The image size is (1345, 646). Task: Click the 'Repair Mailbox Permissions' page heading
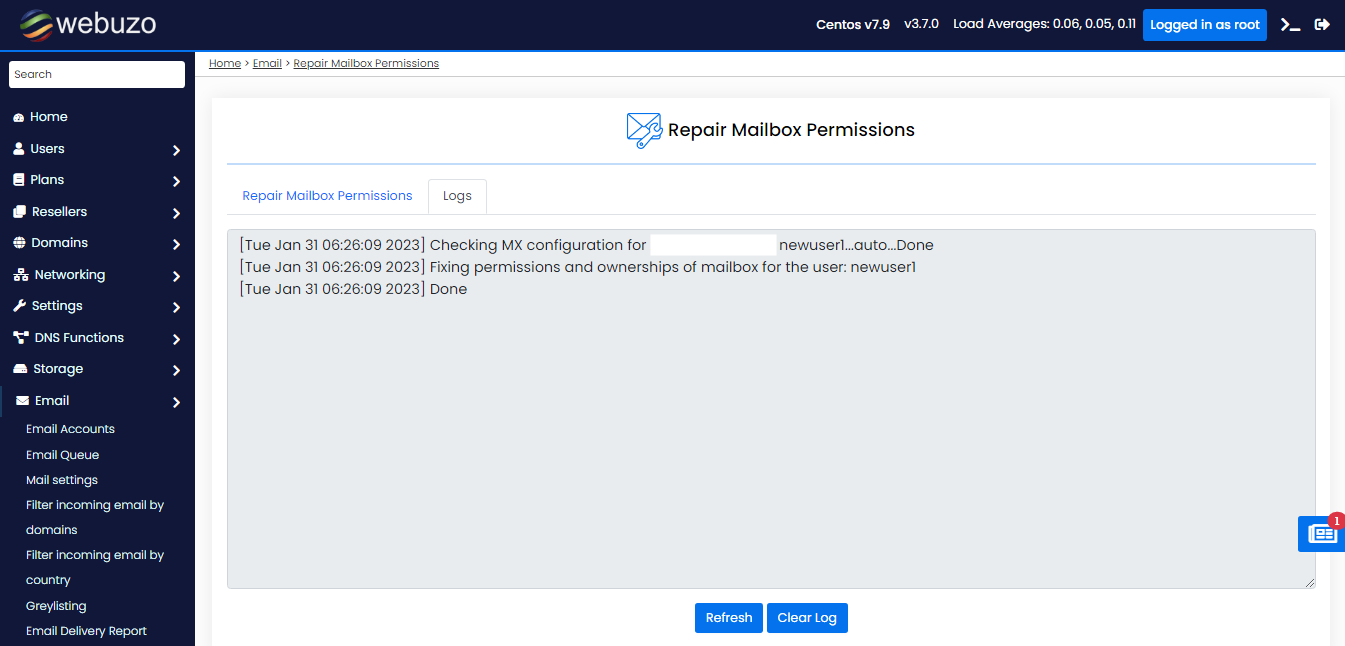tap(791, 130)
